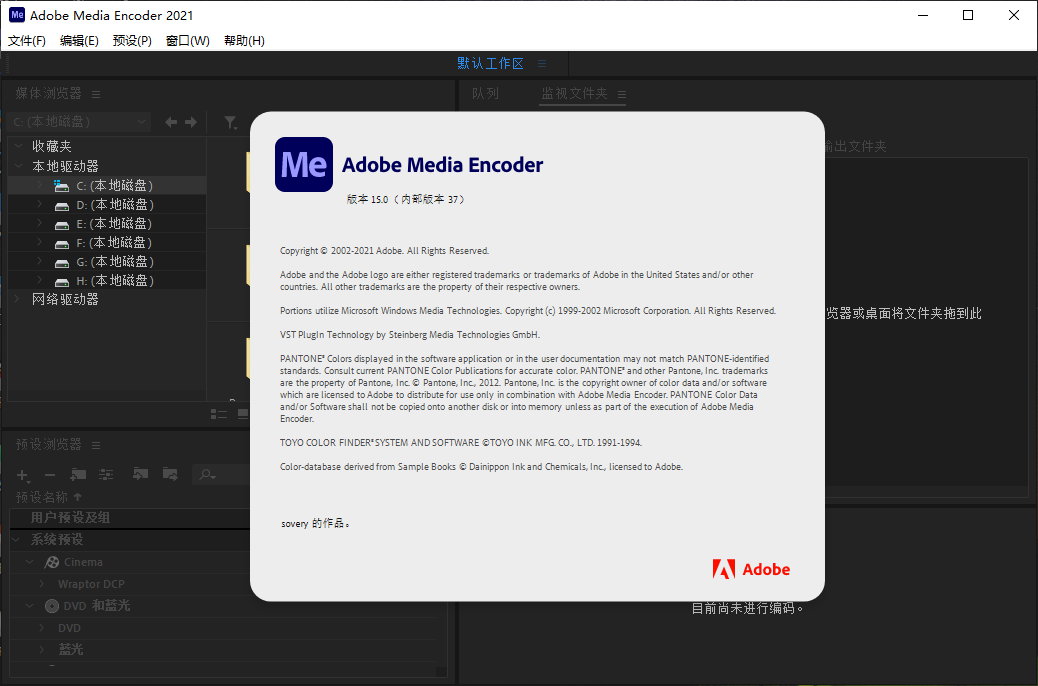Open preset settings sliders icon
This screenshot has width=1038, height=686.
pyautogui.click(x=106, y=474)
